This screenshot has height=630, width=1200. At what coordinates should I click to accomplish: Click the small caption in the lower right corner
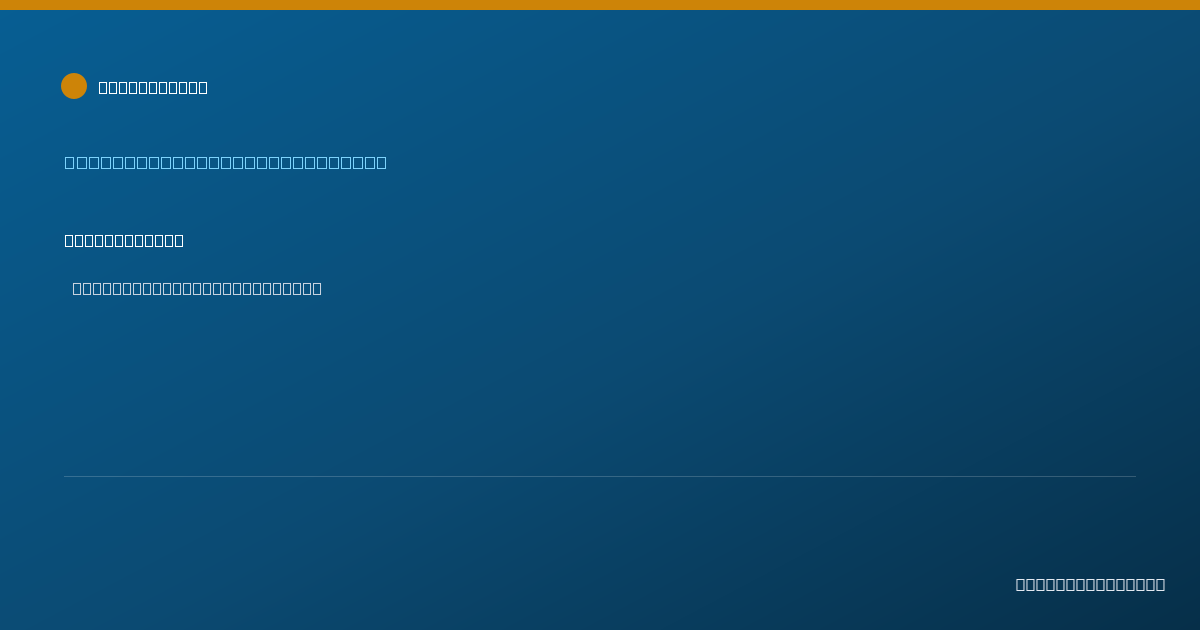pos(1090,584)
